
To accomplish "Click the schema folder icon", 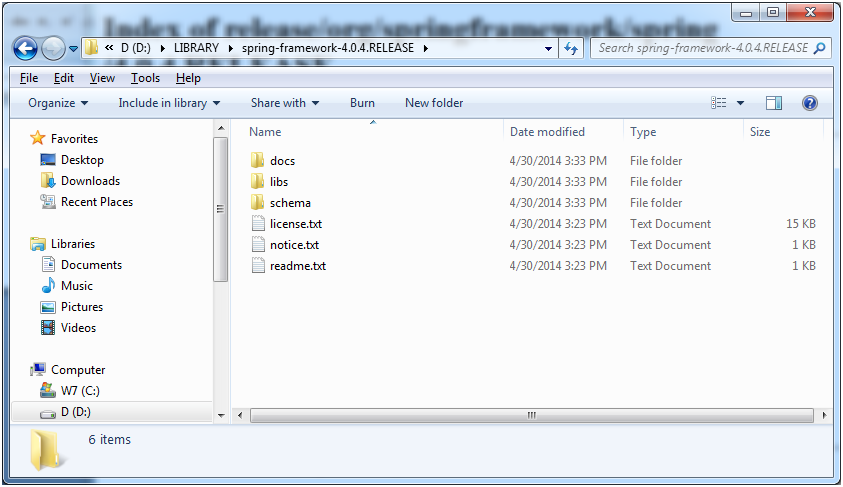I will pos(258,202).
